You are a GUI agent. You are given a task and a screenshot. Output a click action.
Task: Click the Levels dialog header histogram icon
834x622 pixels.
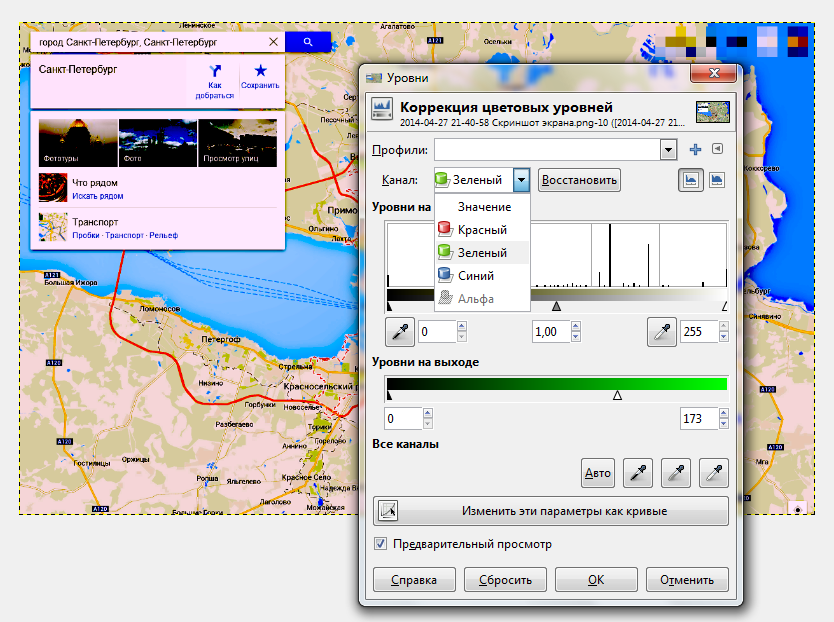(382, 108)
